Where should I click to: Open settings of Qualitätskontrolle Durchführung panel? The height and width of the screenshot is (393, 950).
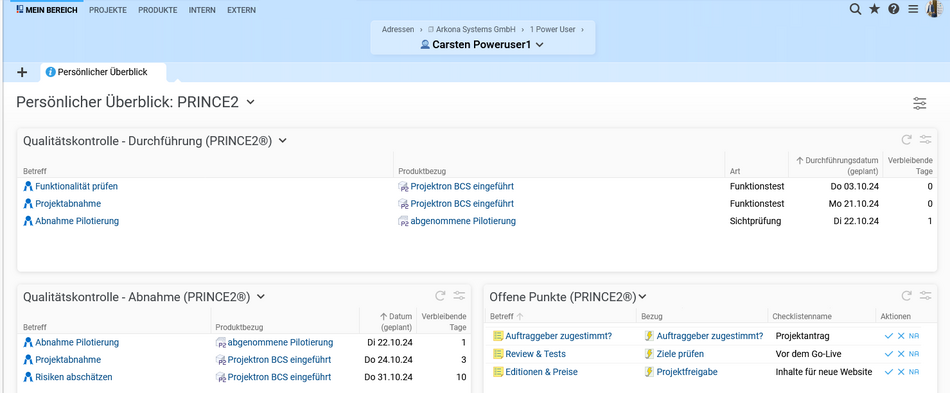(925, 140)
